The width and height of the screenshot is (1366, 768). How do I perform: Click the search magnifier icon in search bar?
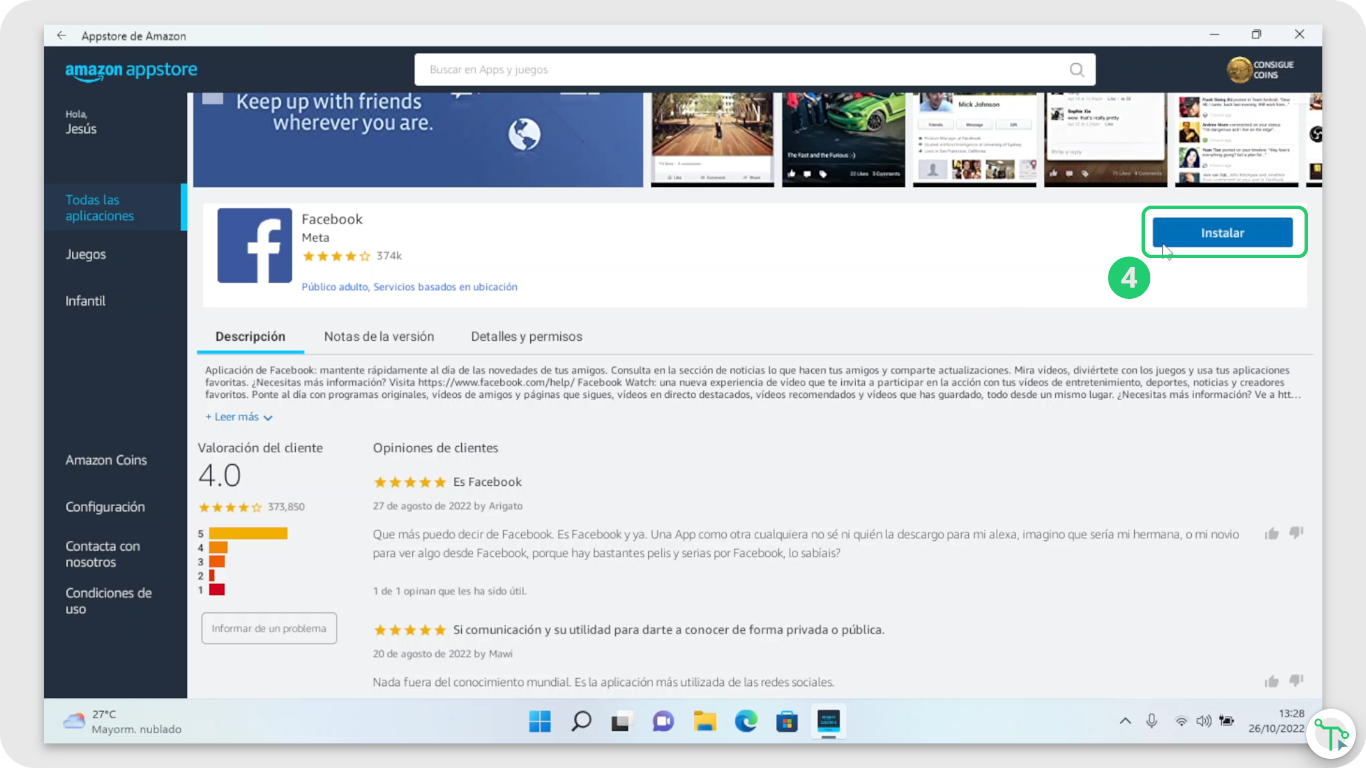1076,70
